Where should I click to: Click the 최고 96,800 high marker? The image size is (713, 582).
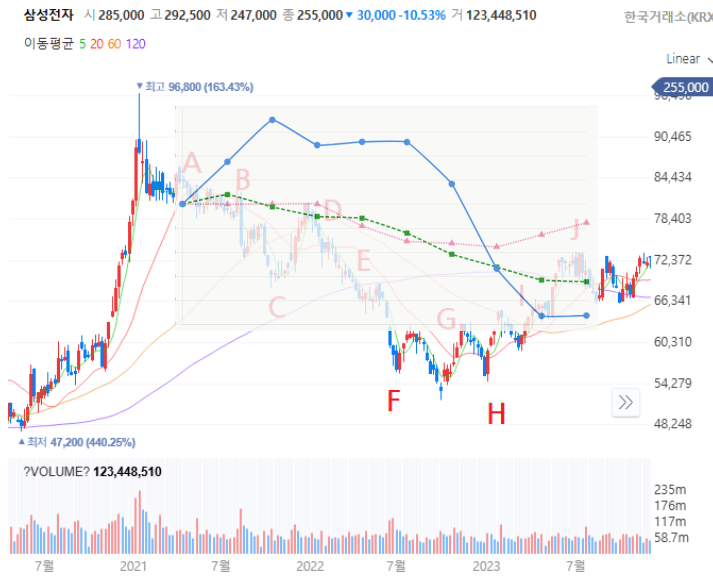click(195, 87)
